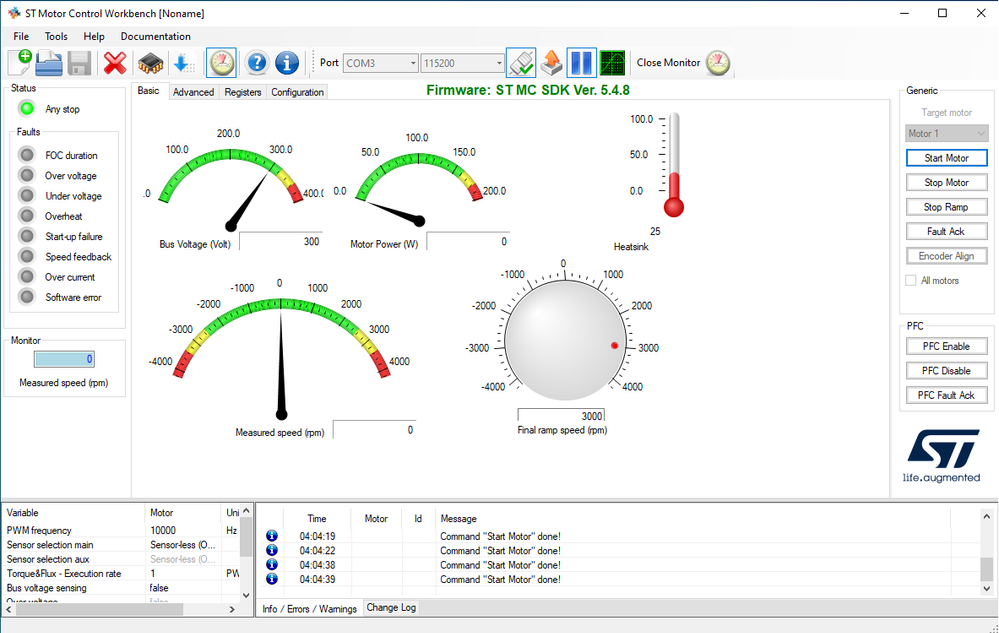Click the log list scroll down arrow
999x633 pixels.
pyautogui.click(x=986, y=588)
